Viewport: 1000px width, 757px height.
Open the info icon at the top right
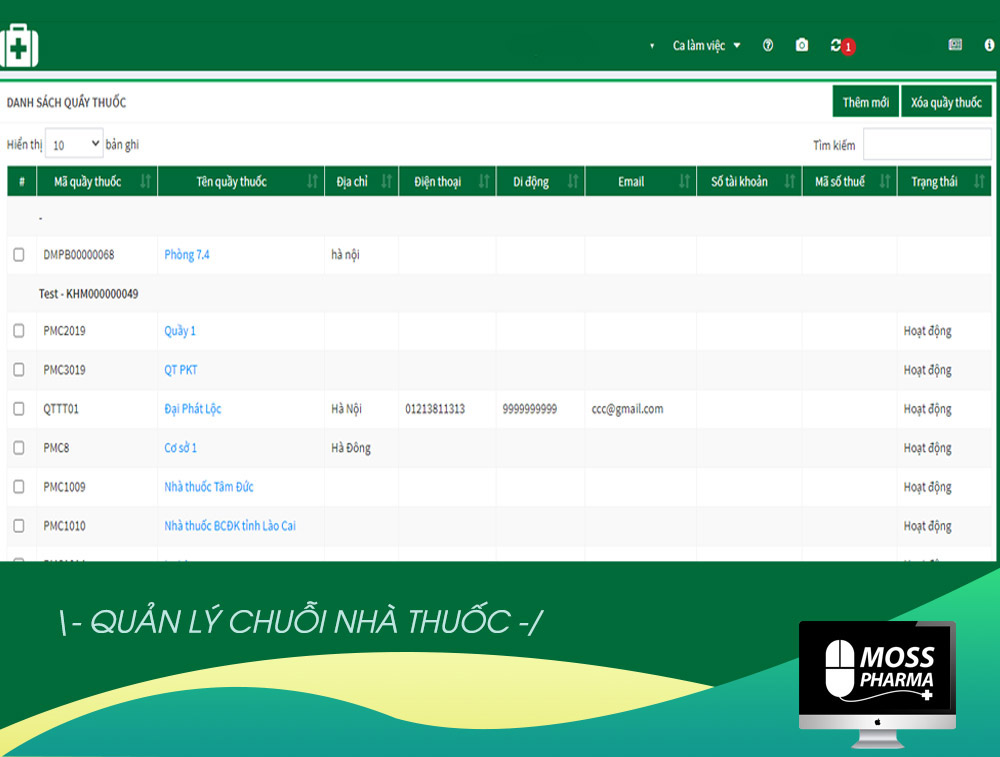pos(987,44)
